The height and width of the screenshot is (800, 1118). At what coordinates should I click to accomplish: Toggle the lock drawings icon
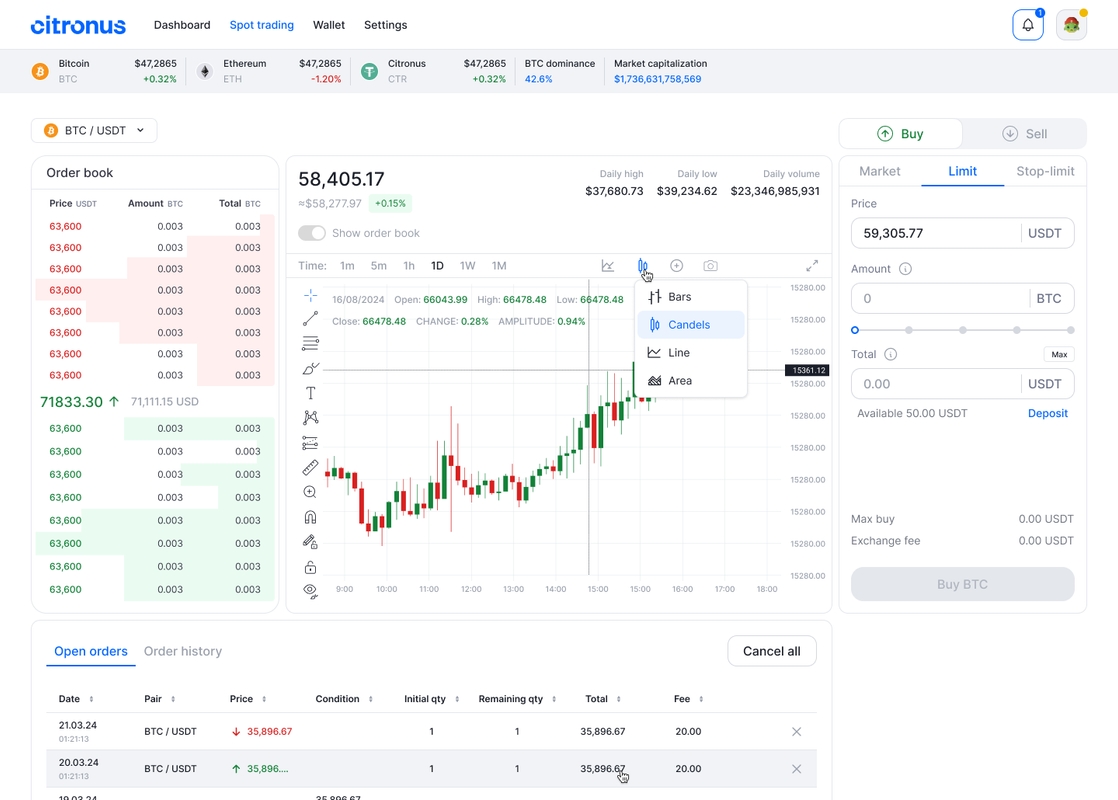pos(310,567)
